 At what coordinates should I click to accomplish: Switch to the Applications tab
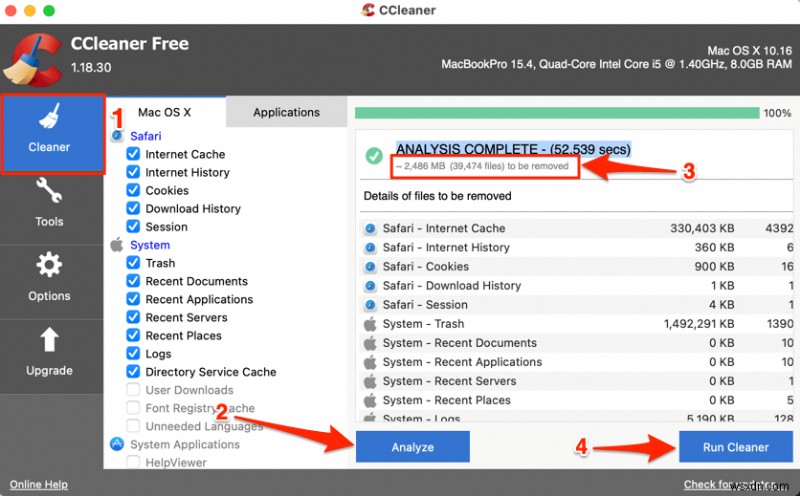[286, 112]
